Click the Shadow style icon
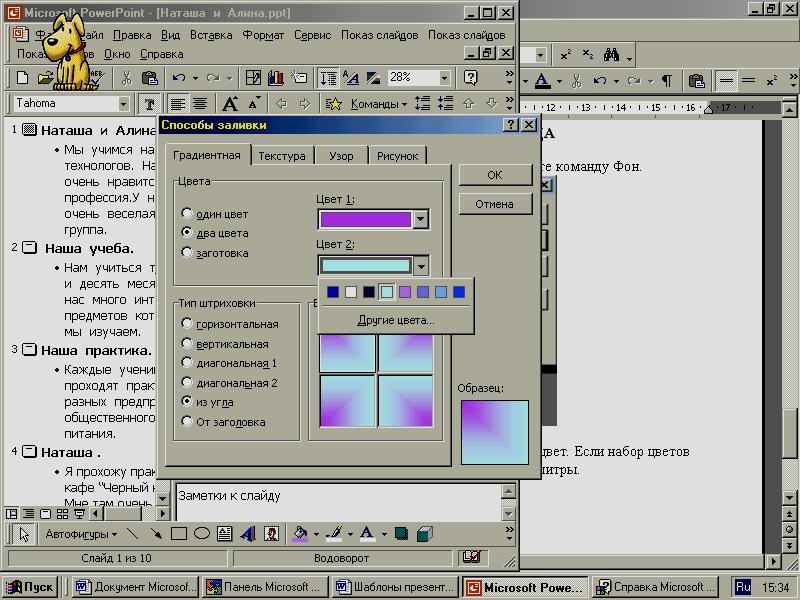Image resolution: width=800 pixels, height=600 pixels. 402,534
